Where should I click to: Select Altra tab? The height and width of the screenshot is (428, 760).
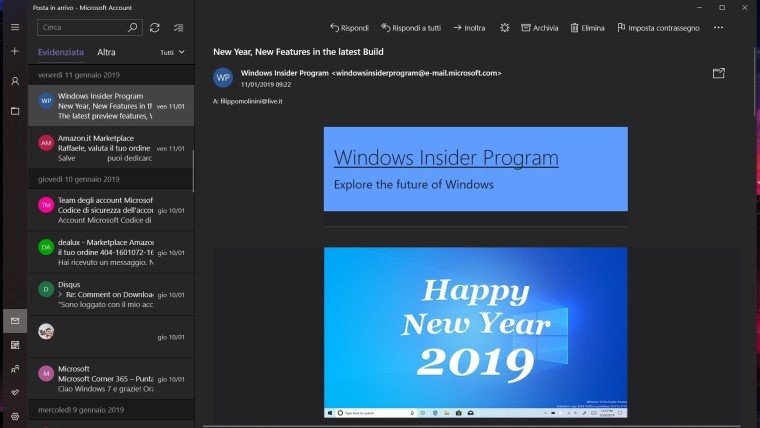pyautogui.click(x=106, y=52)
